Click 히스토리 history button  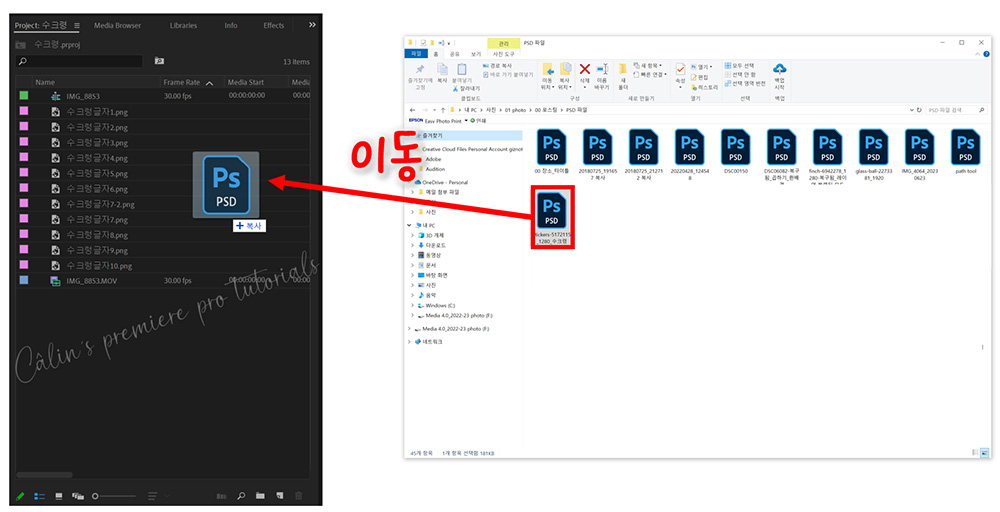(705, 87)
